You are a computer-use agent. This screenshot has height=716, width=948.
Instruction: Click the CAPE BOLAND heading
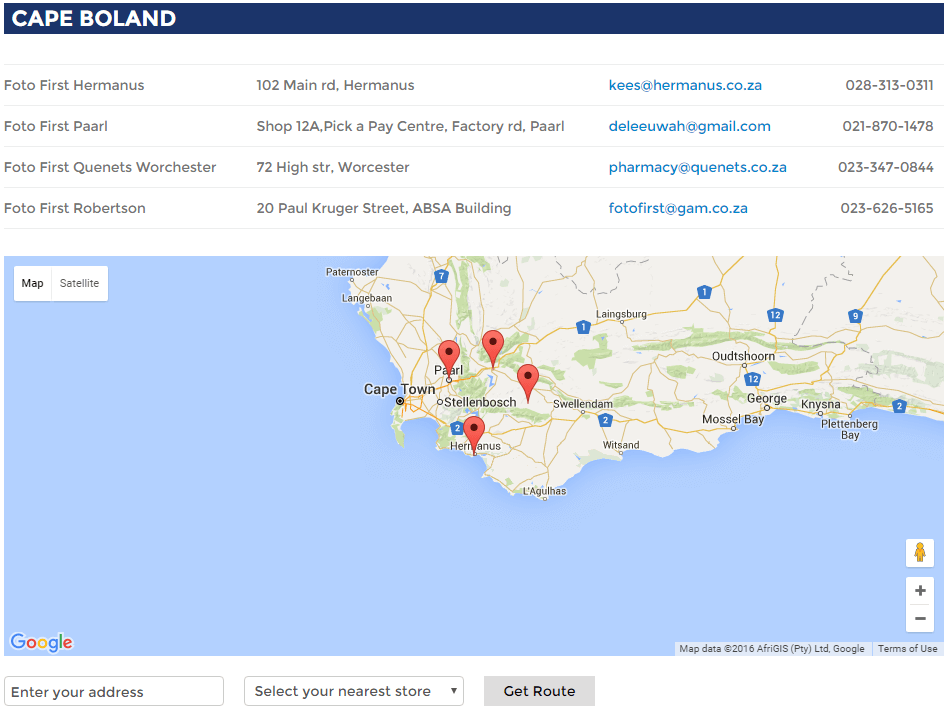[x=94, y=18]
